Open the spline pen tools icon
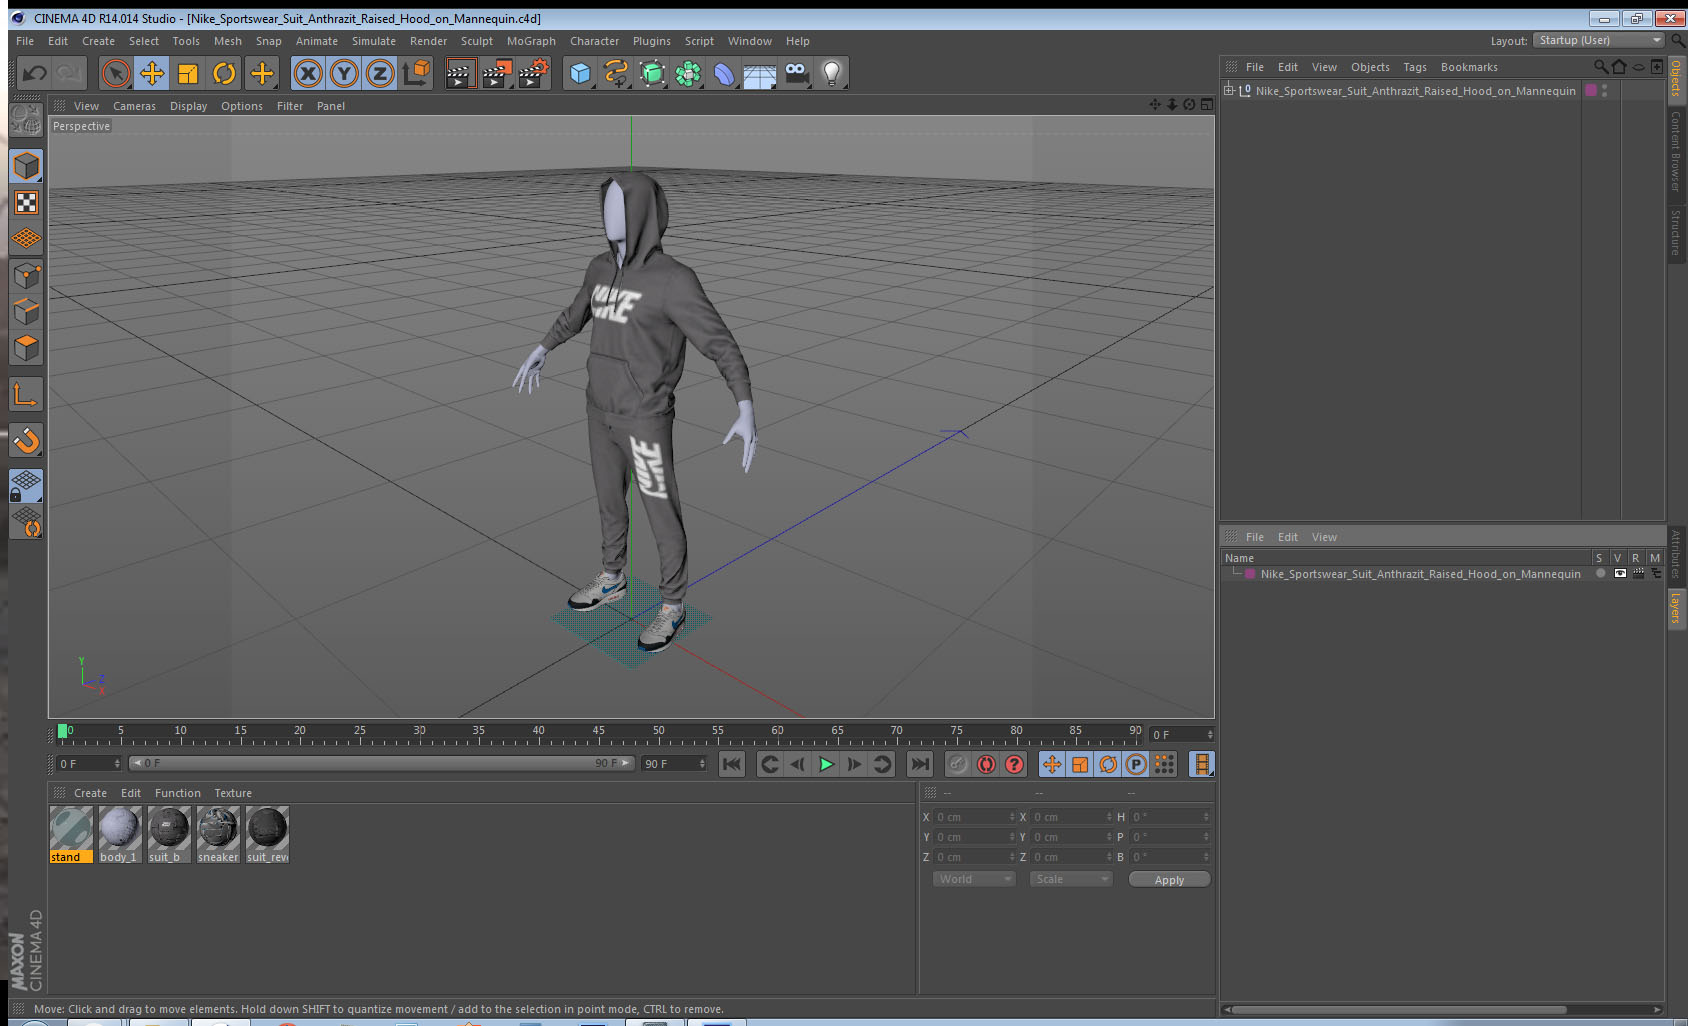This screenshot has width=1688, height=1026. pos(616,73)
